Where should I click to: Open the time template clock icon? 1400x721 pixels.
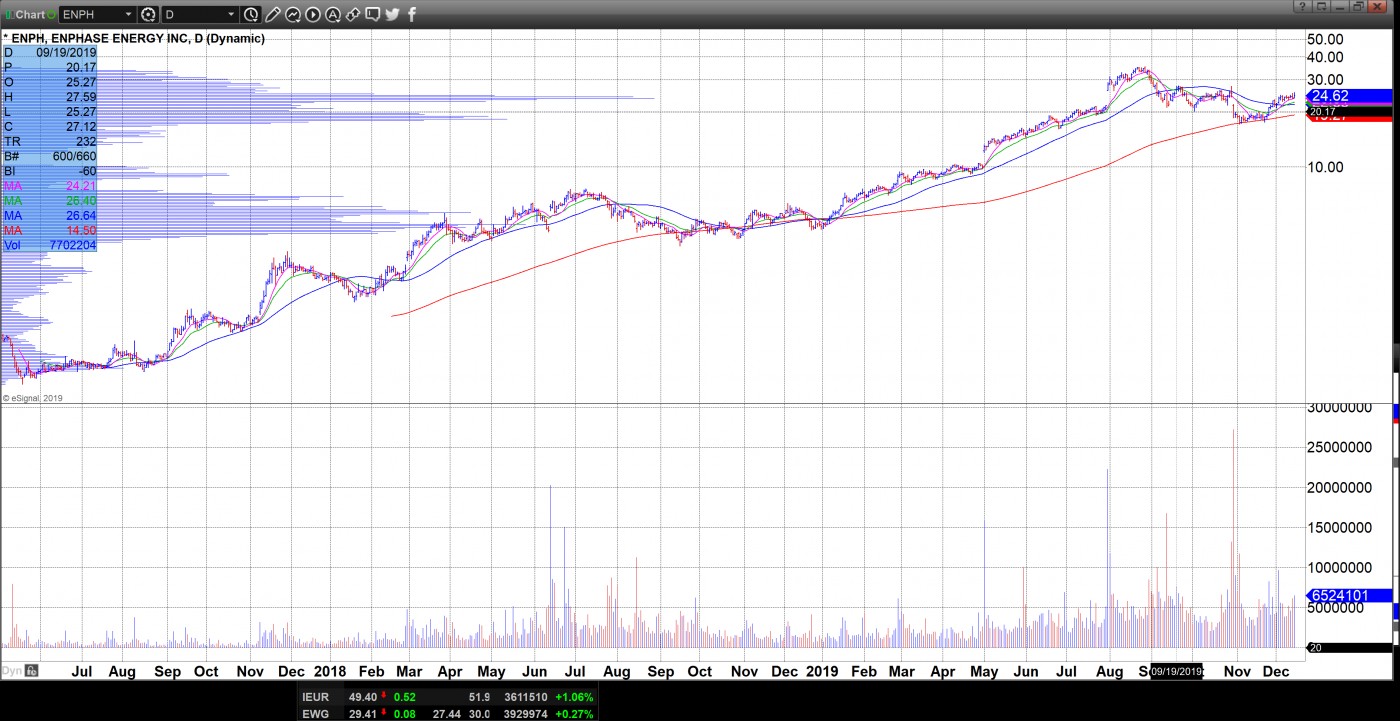click(x=251, y=14)
